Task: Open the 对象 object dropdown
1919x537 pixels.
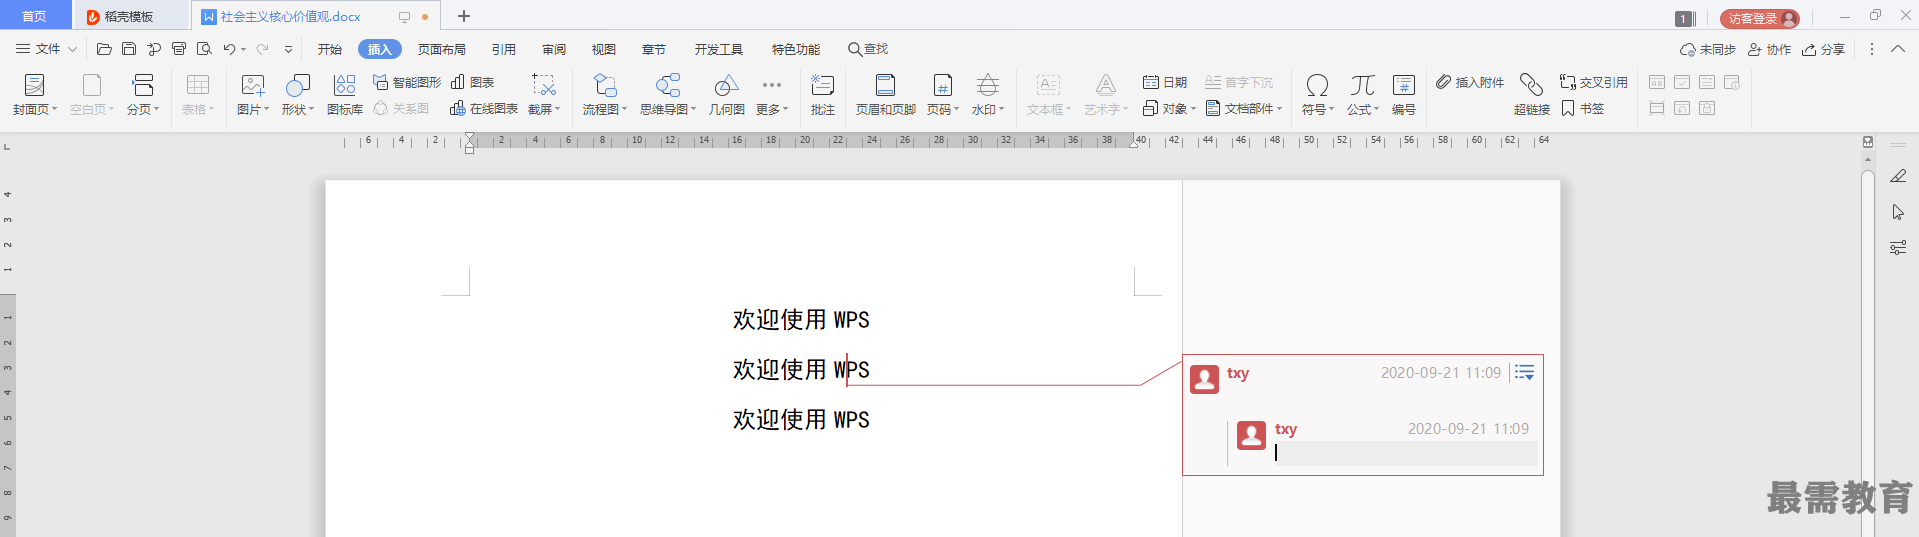Action: point(1169,108)
